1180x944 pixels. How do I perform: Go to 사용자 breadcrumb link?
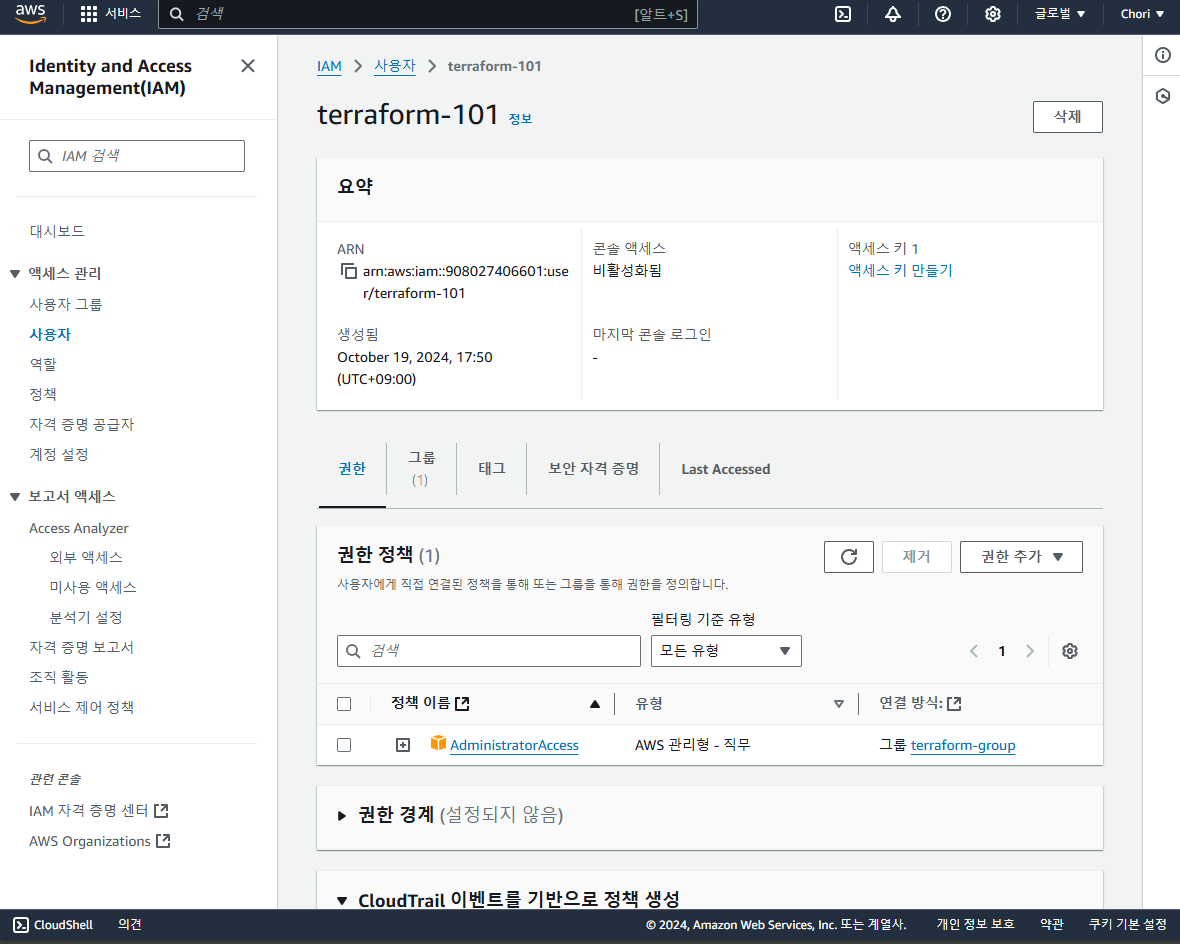(395, 66)
